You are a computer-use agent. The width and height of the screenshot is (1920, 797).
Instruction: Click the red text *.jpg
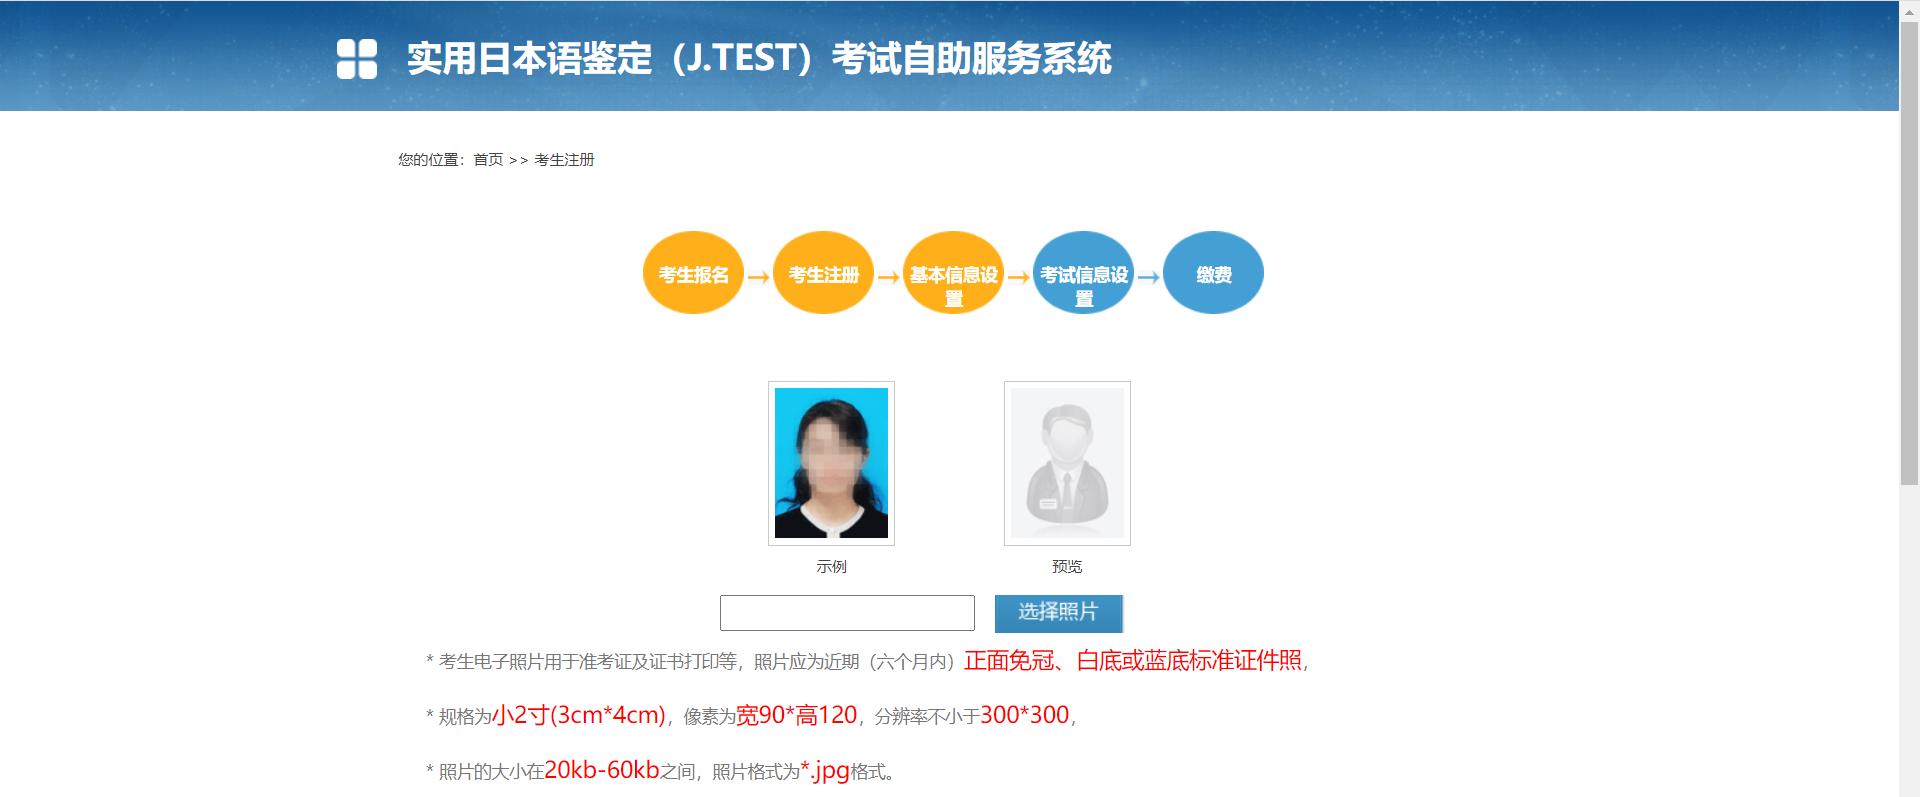(825, 771)
